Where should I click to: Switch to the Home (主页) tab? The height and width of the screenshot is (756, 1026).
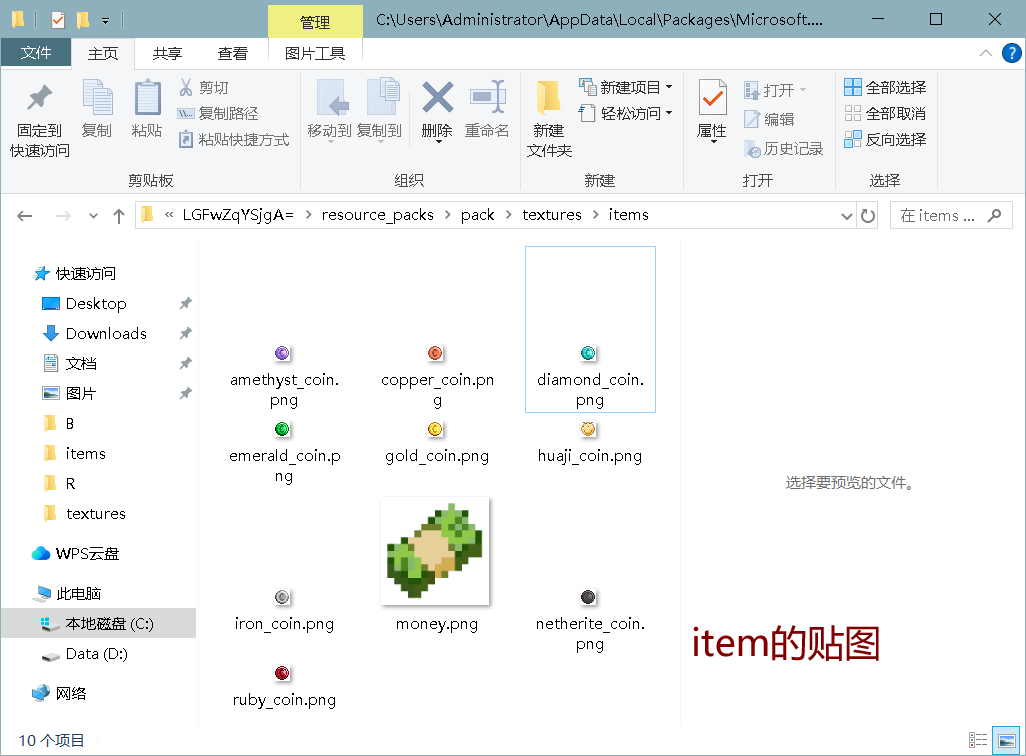tap(103, 53)
